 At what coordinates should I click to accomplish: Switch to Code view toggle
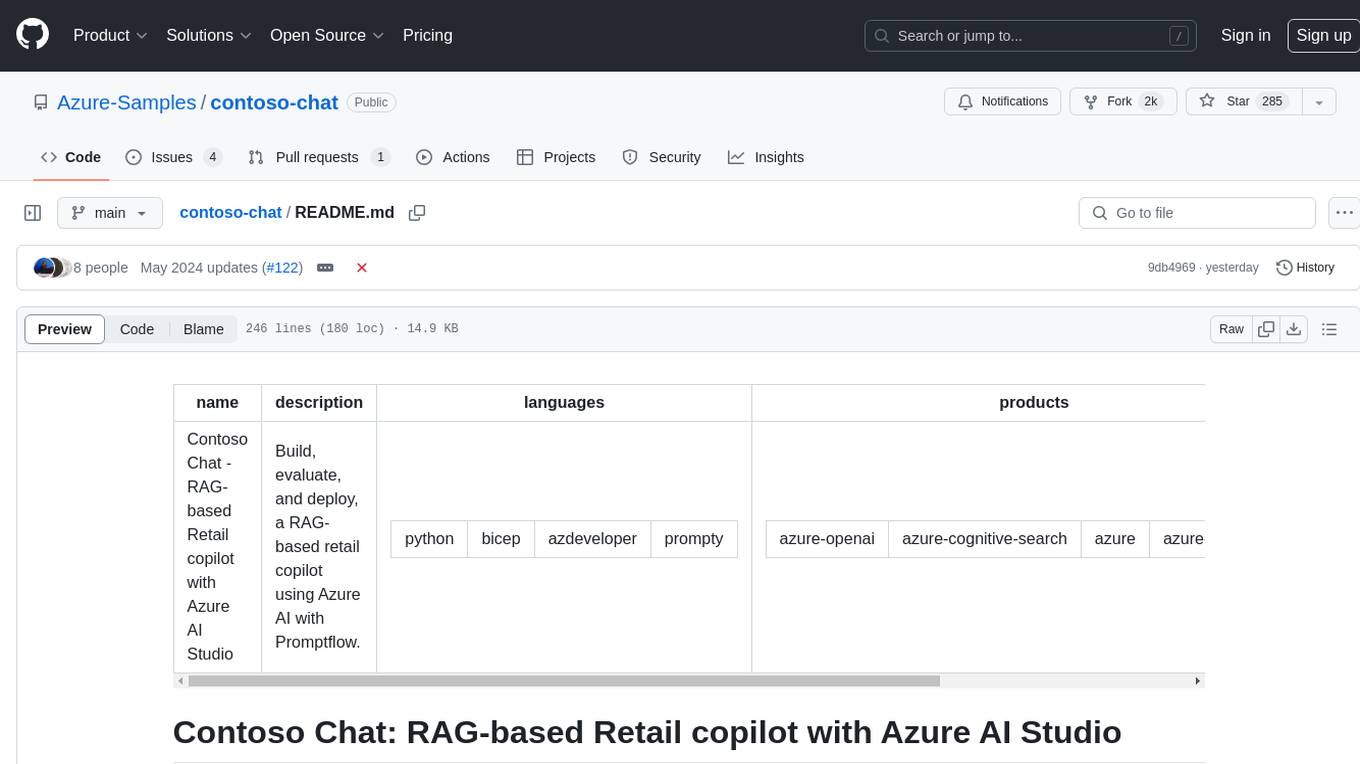137,329
